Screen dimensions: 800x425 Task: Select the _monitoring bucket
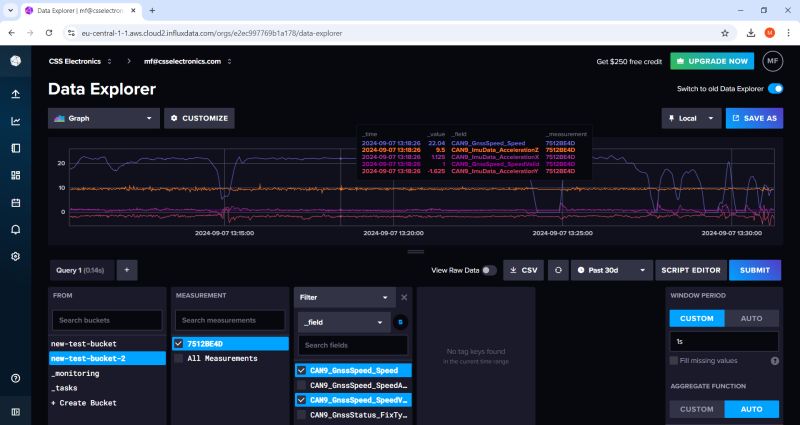tap(107, 373)
